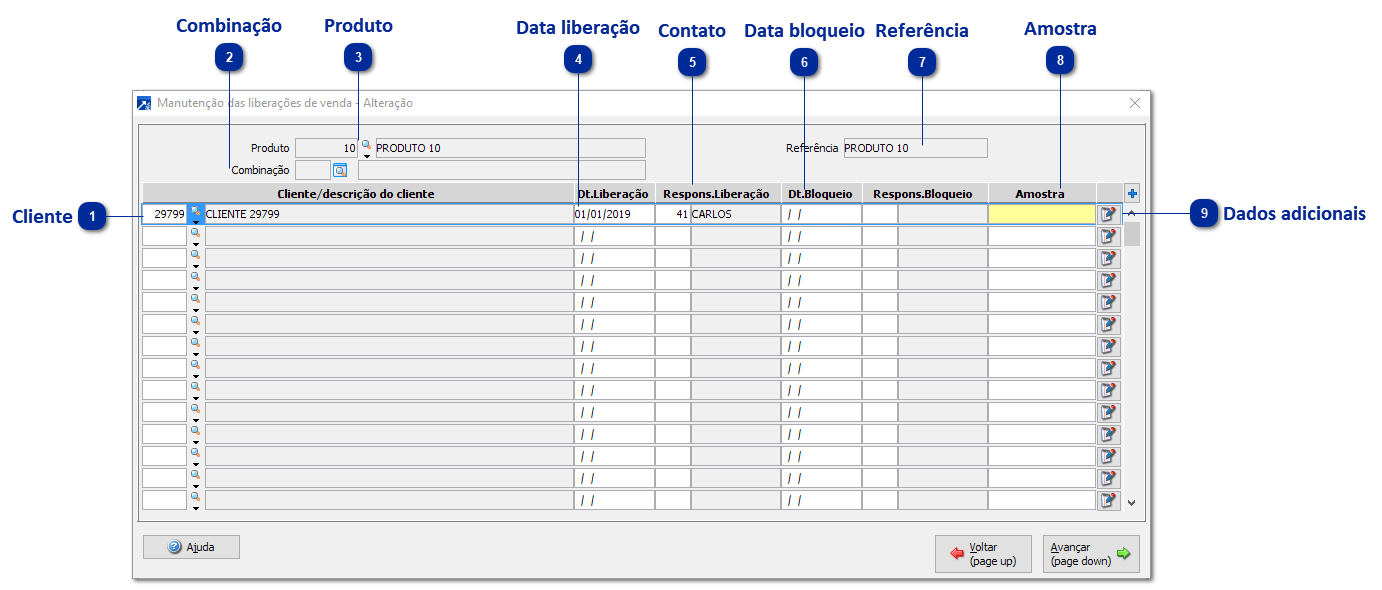Screen dimensions: 1382x590
Task: Click the Respons.Bloqueio column header
Action: (x=925, y=193)
